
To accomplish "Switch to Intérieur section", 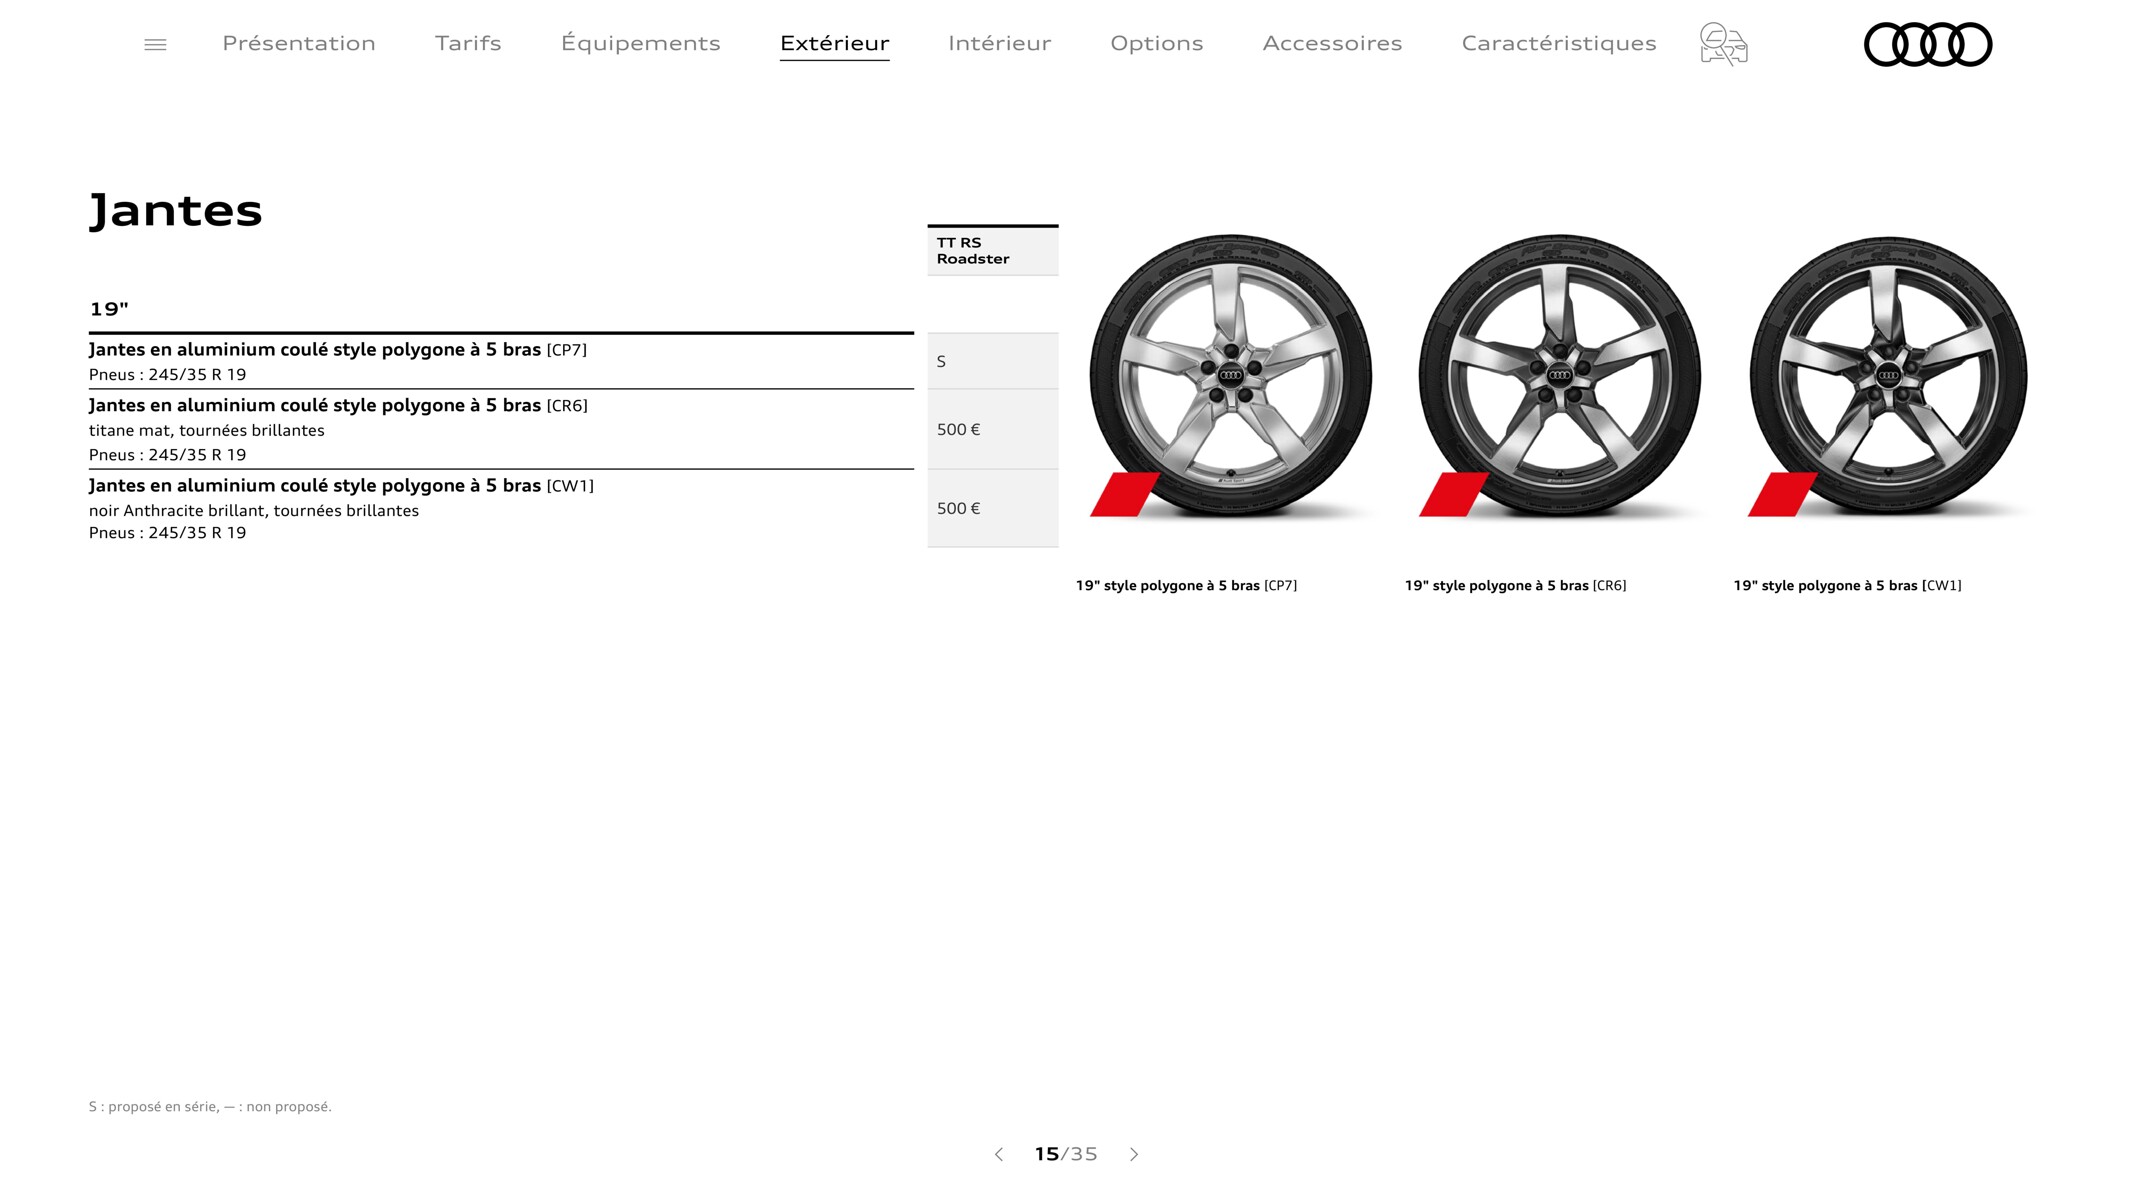I will pos(1000,43).
